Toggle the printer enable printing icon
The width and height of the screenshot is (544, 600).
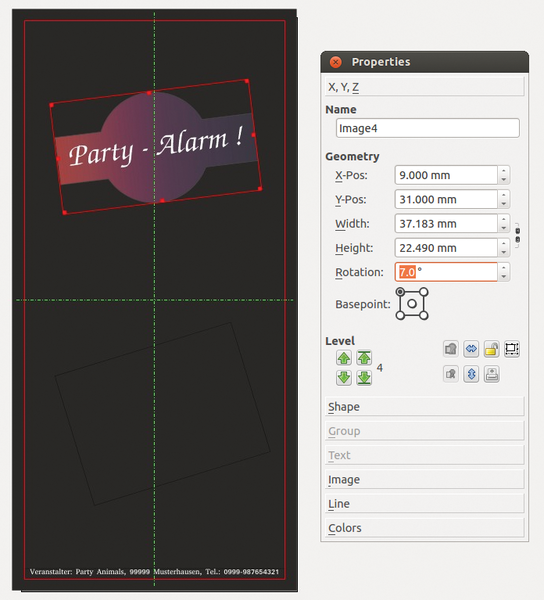coord(491,374)
